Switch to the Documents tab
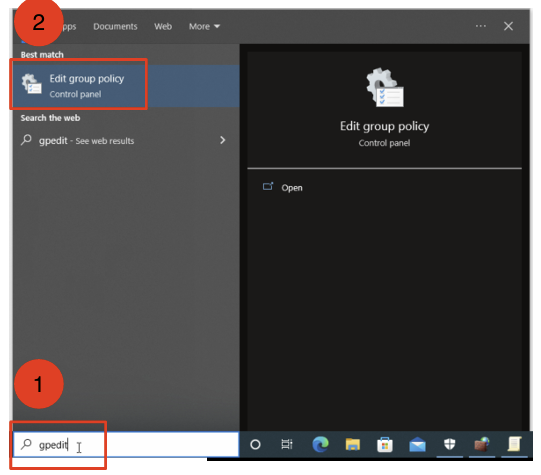Image resolution: width=541 pixels, height=475 pixels. (115, 27)
